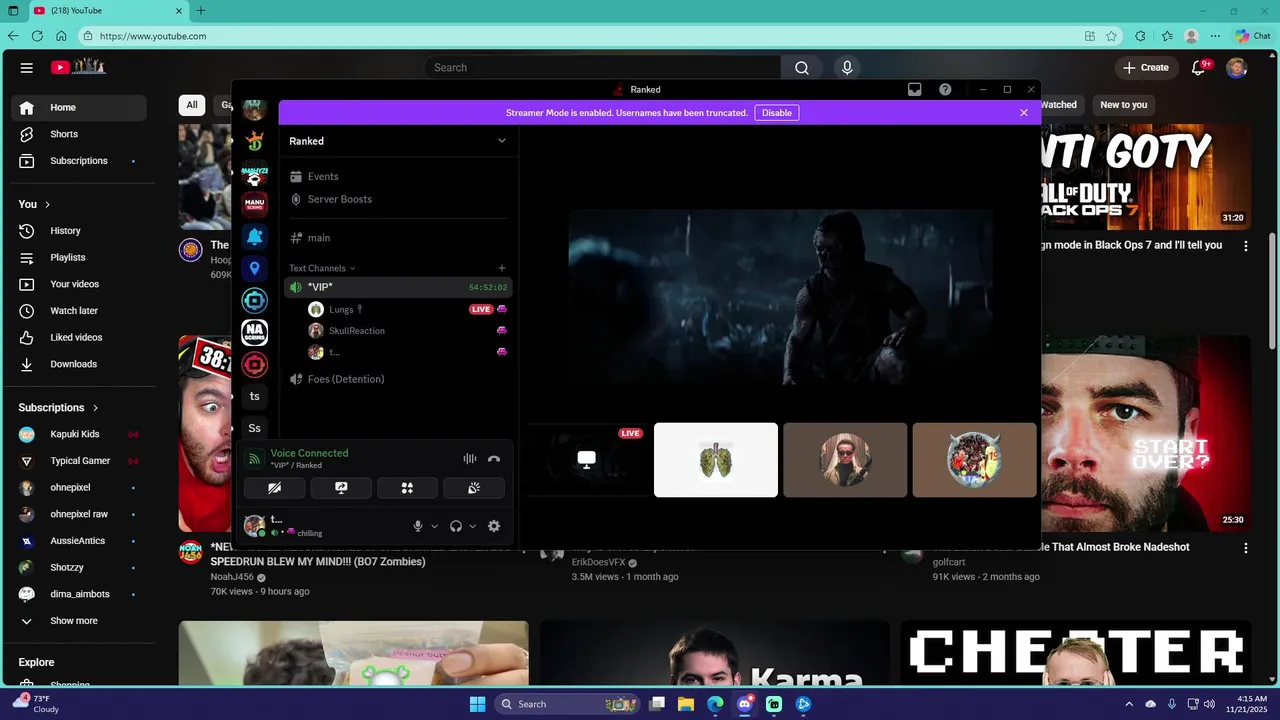
Task: Share your screen in Discord voice panel
Action: (x=341, y=488)
